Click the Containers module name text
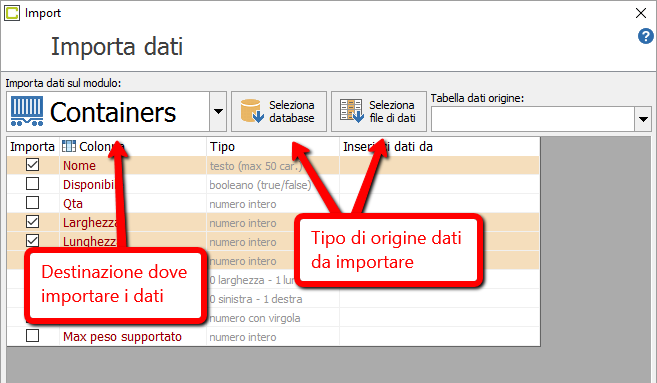 113,112
